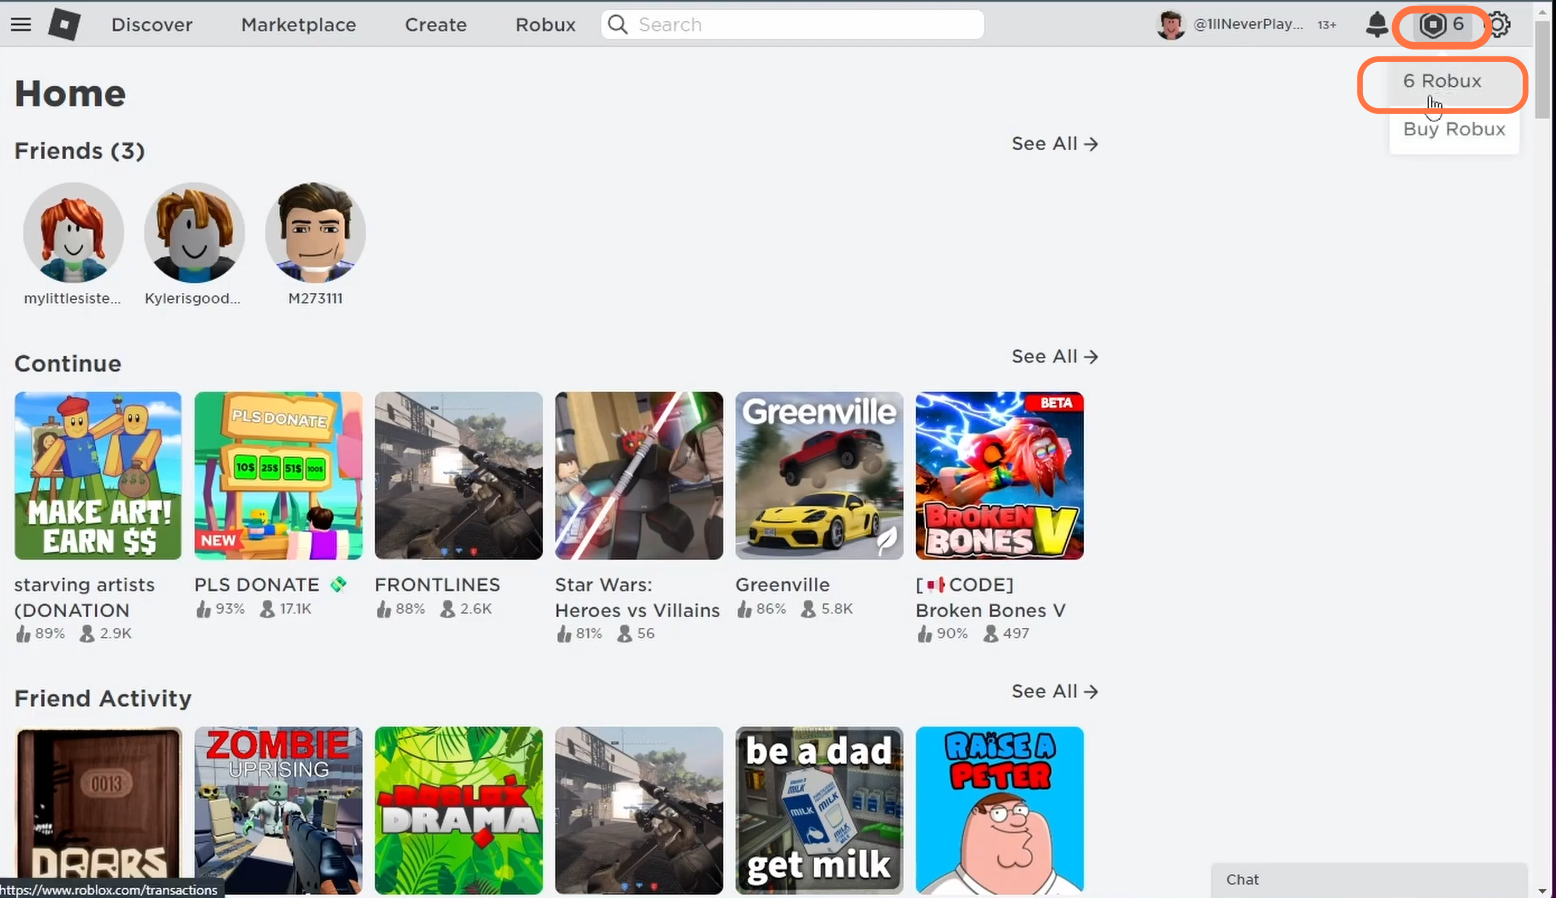1556x898 pixels.
Task: Open the Roblox Drama game thumbnail
Action: (x=458, y=810)
